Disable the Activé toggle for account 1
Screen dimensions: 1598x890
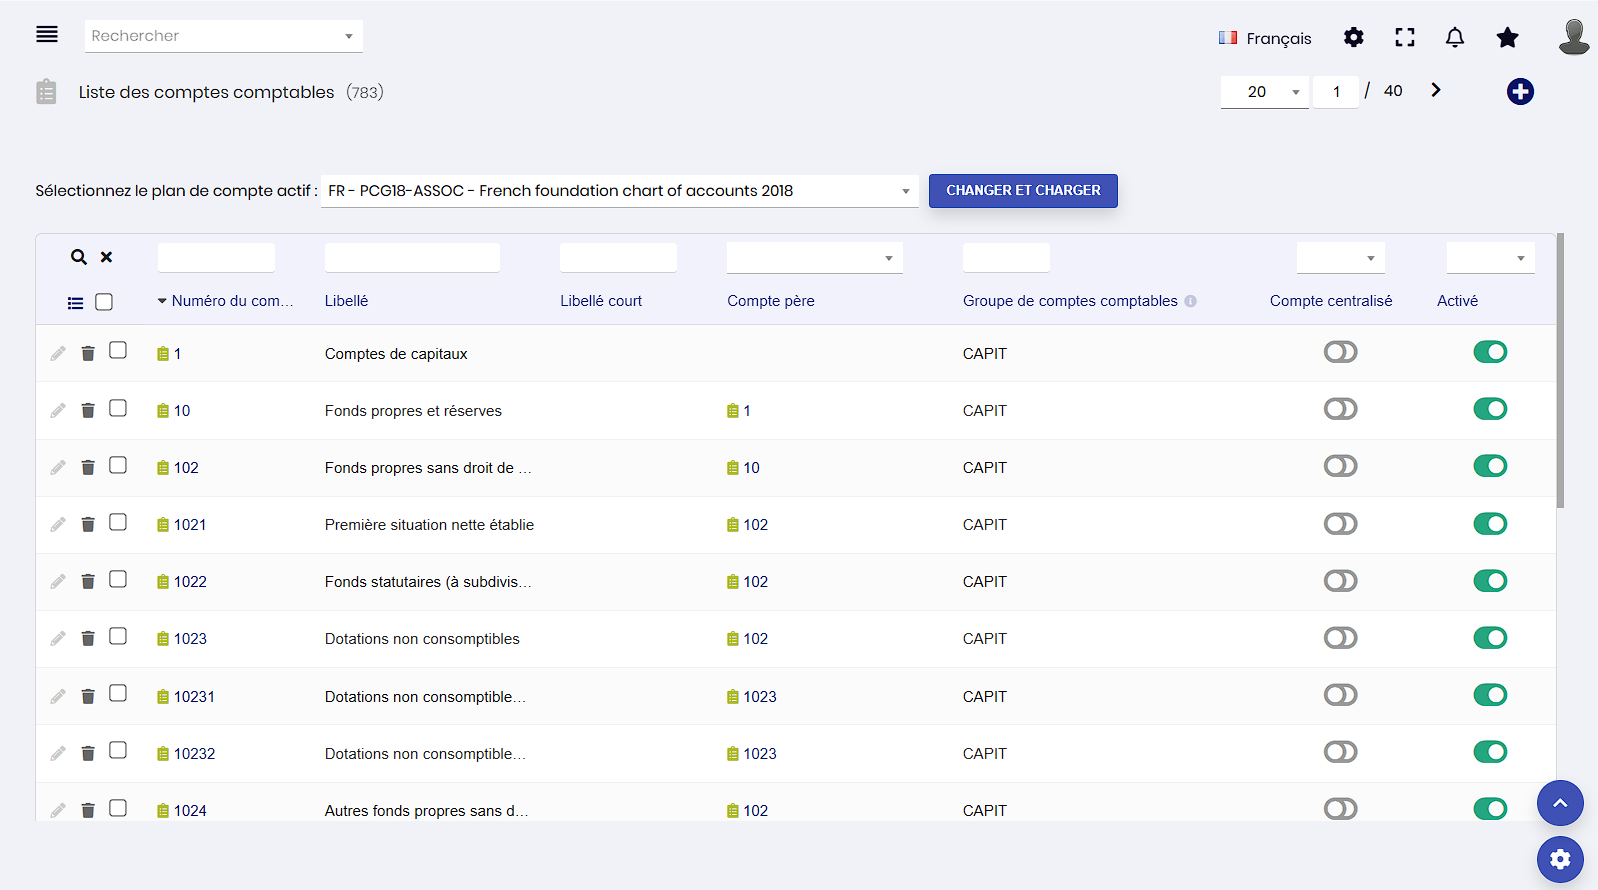(1489, 352)
